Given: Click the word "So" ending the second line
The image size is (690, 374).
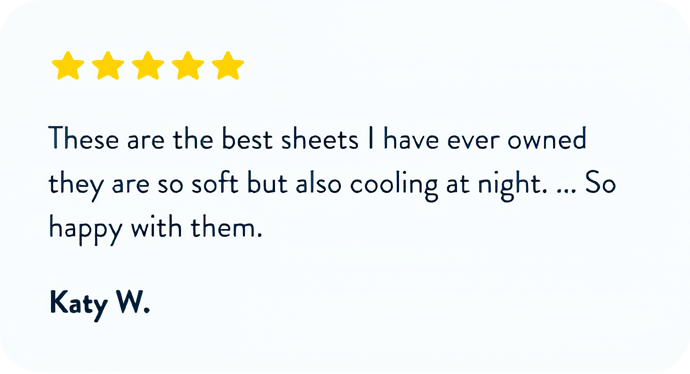Looking at the screenshot, I should [x=600, y=183].
